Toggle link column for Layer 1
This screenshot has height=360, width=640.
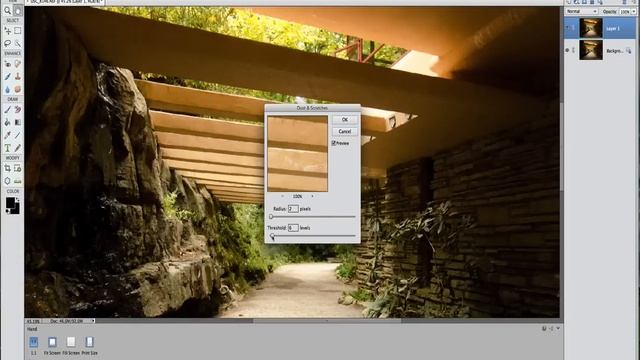[x=573, y=28]
